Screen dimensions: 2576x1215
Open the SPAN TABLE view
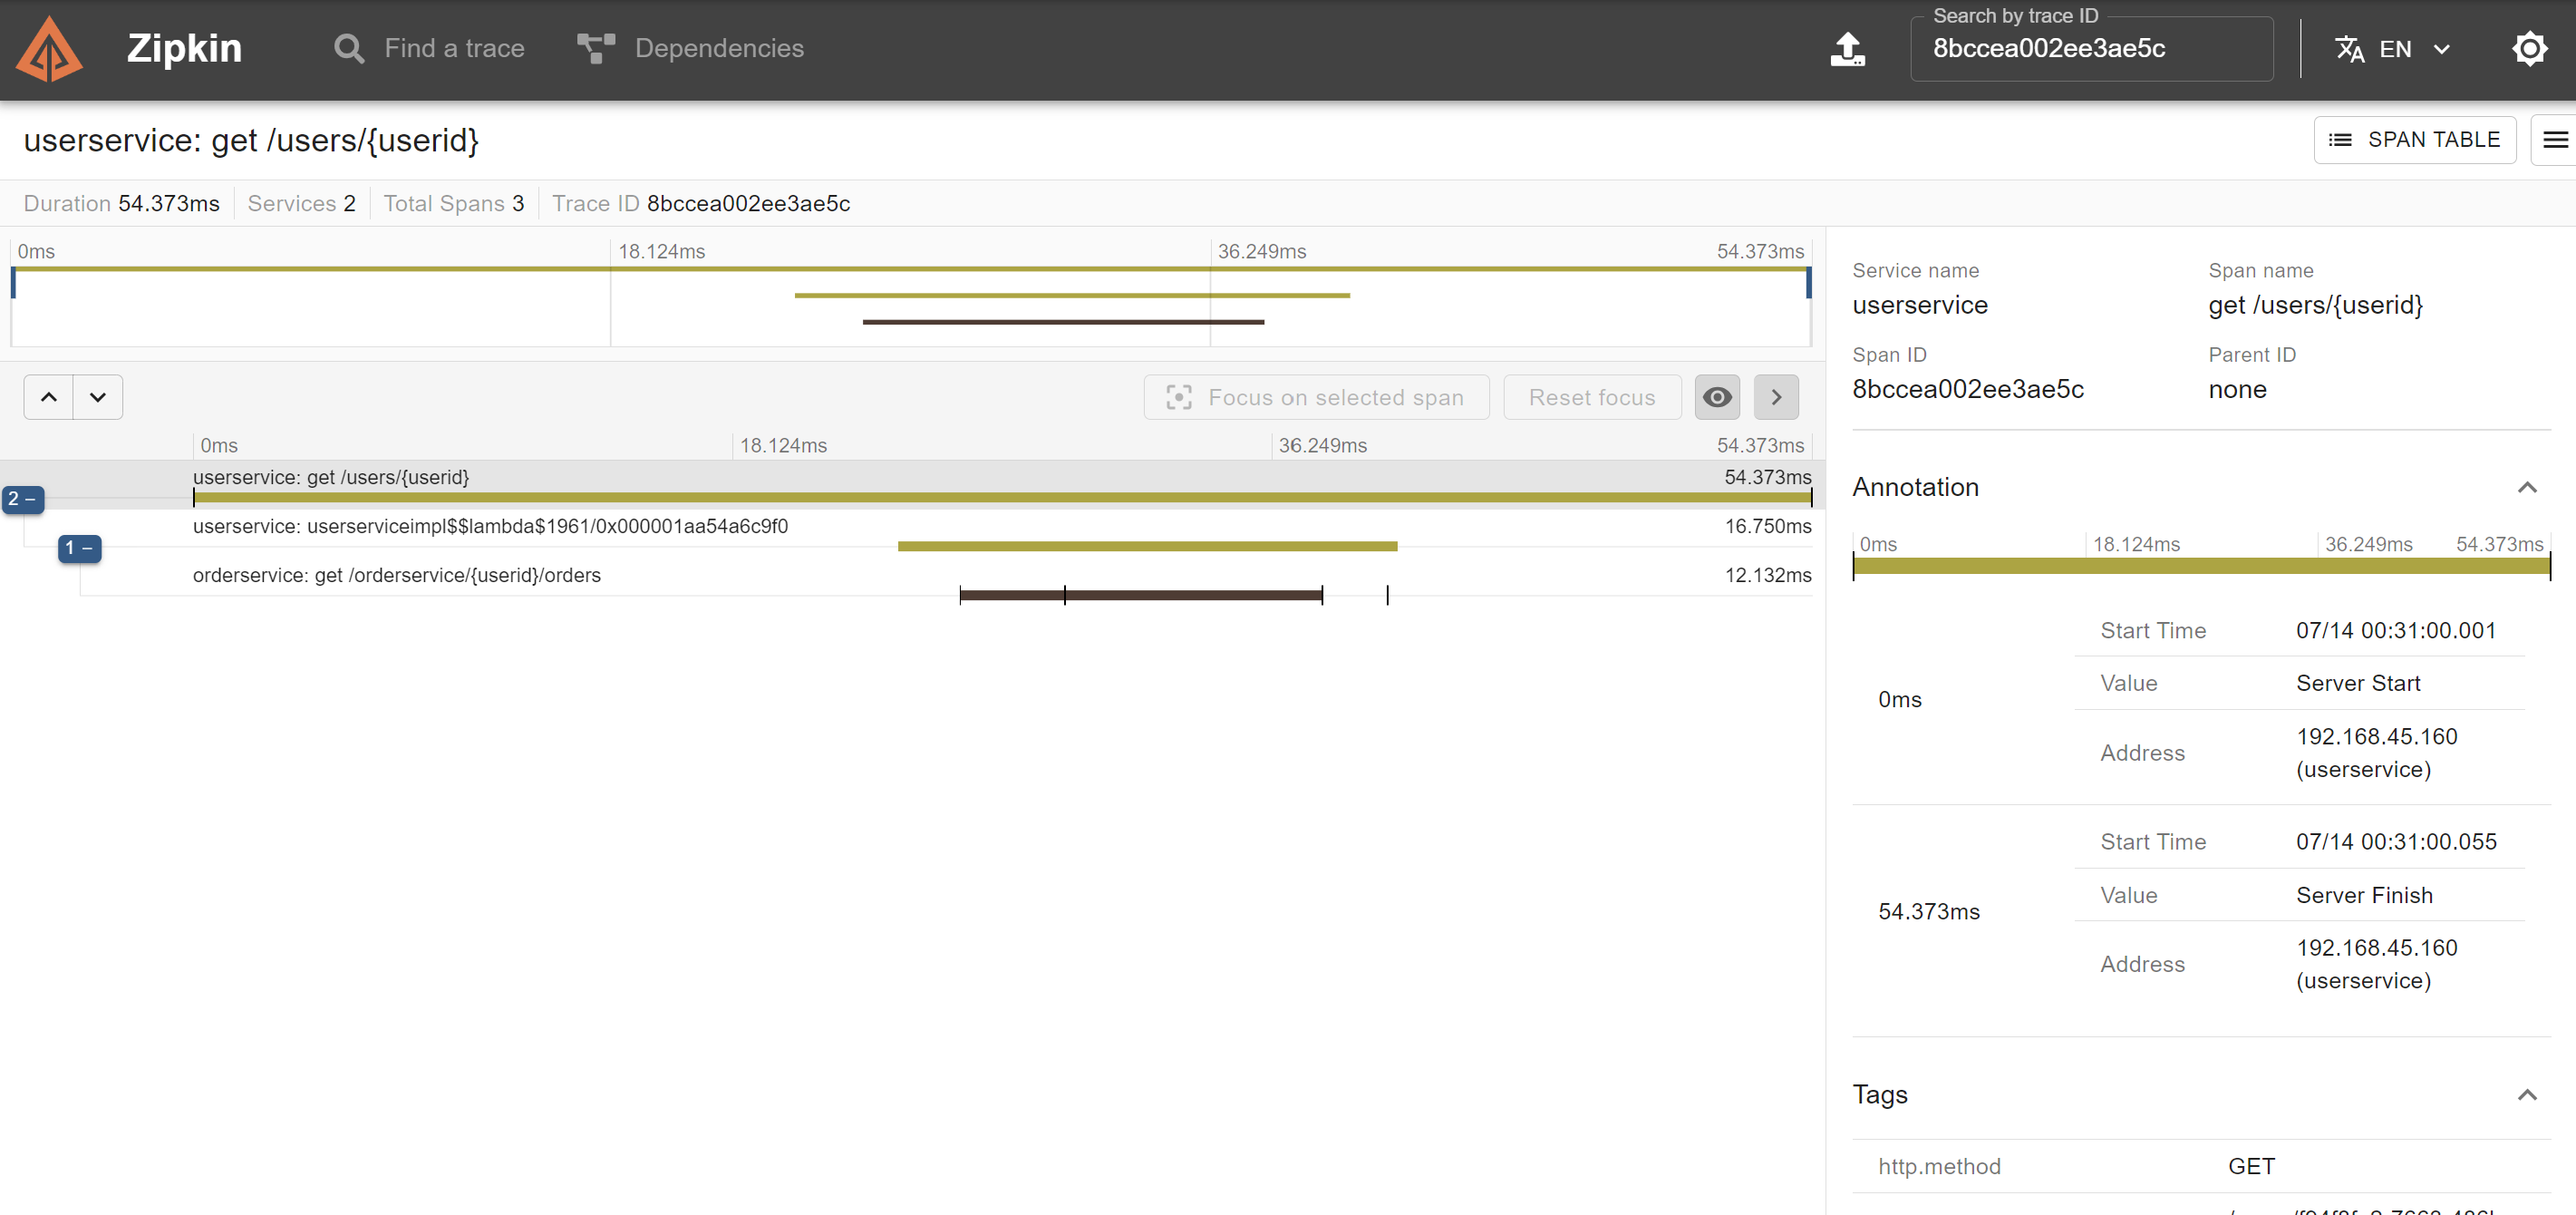[x=2414, y=140]
